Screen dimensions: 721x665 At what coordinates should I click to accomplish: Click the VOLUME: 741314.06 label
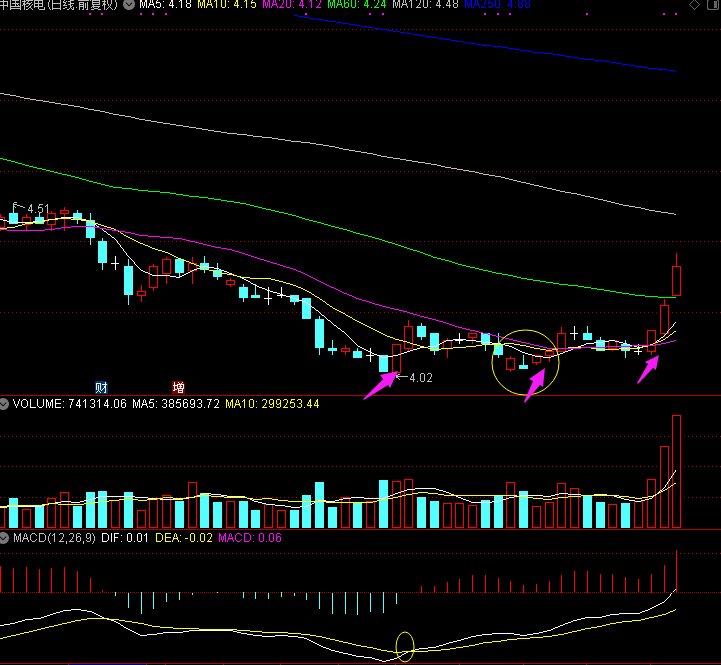(69, 404)
